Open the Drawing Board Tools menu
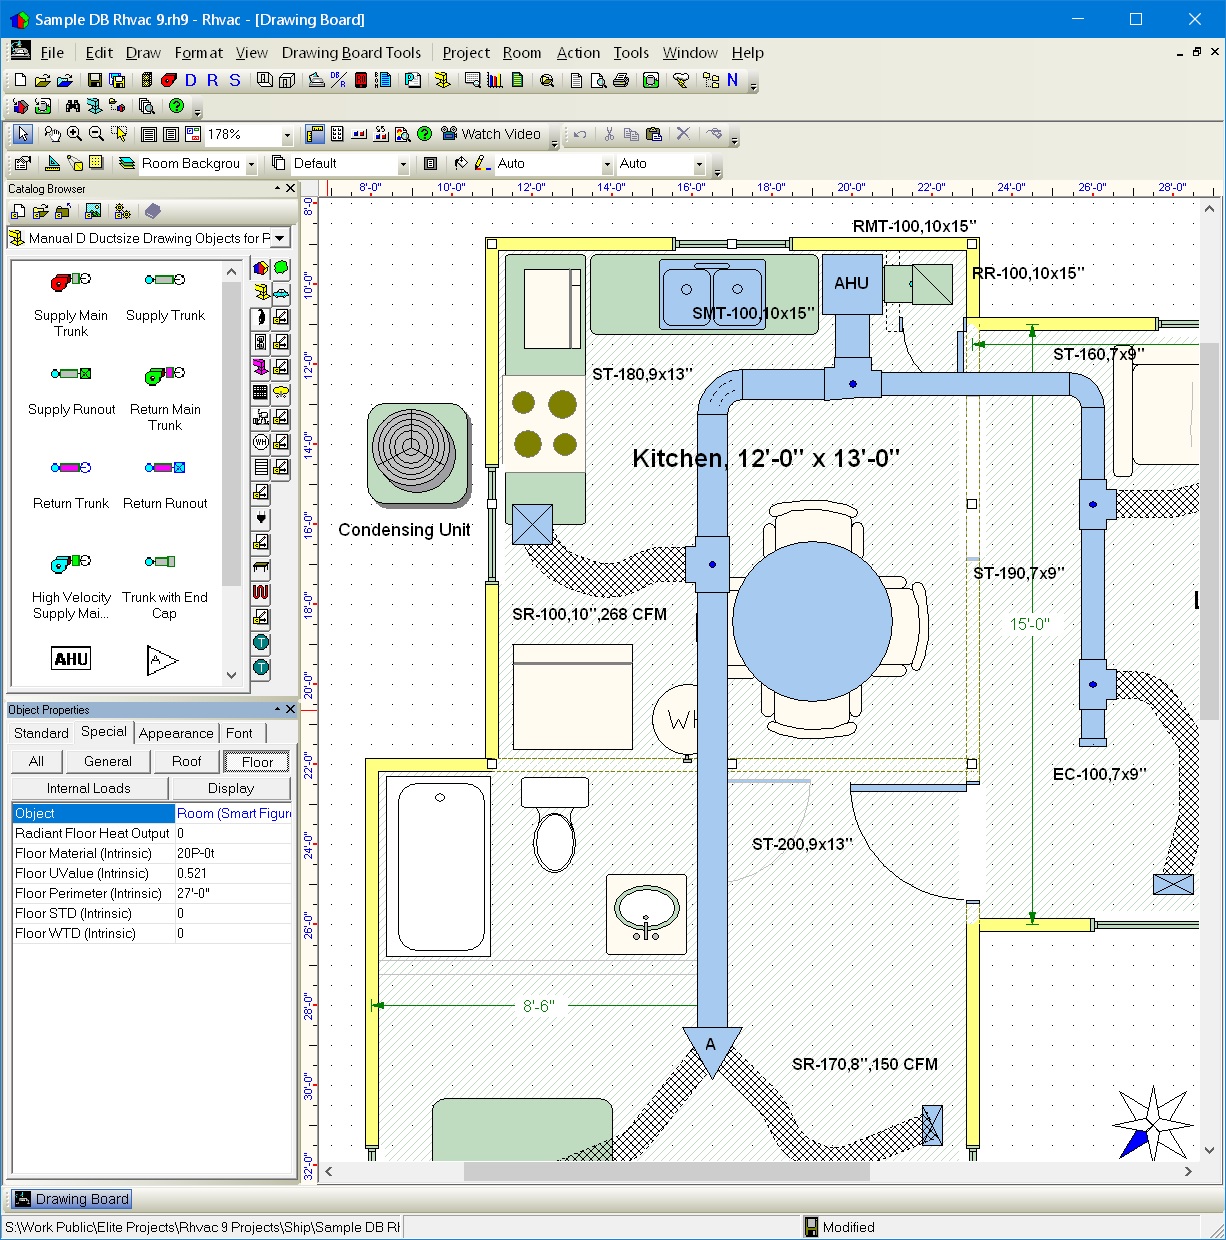This screenshot has width=1226, height=1240. pos(351,53)
